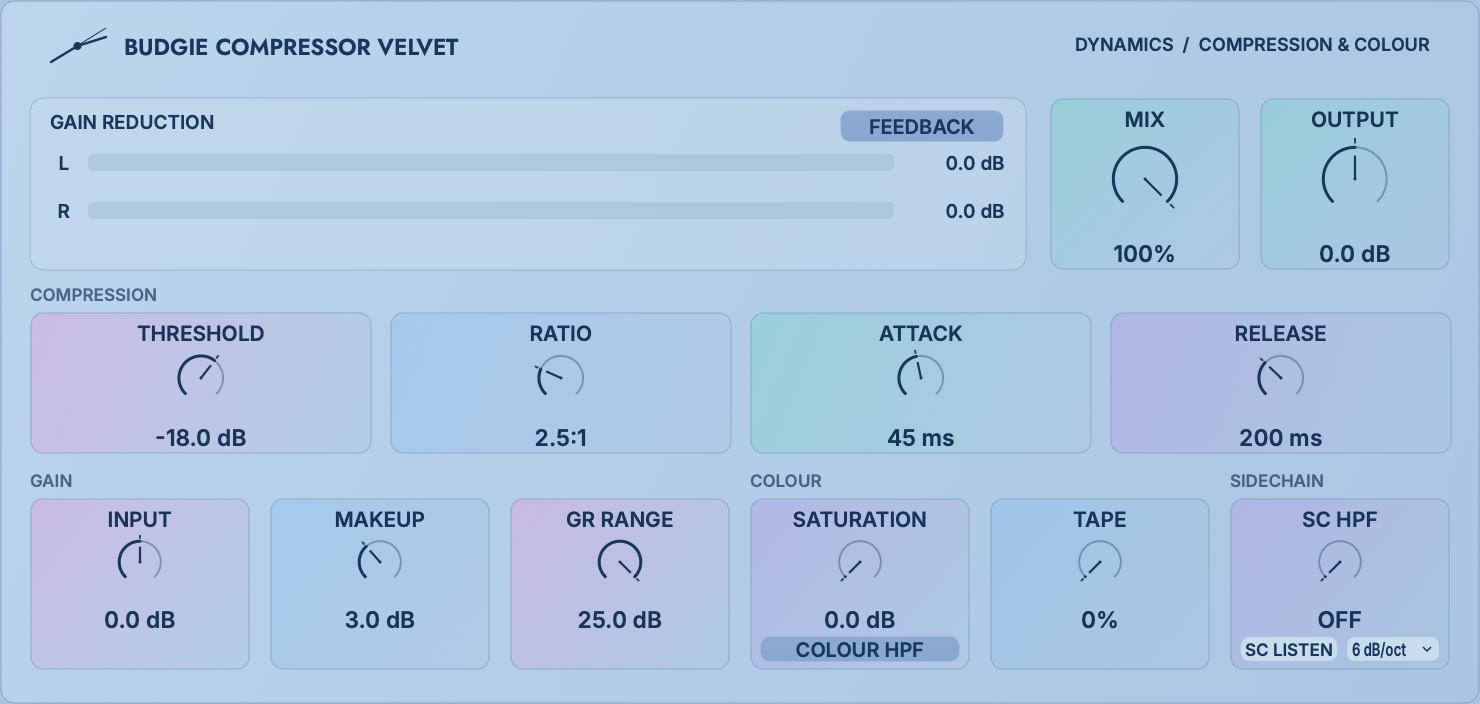Click the GR Range knob
This screenshot has width=1480, height=704.
pos(620,562)
